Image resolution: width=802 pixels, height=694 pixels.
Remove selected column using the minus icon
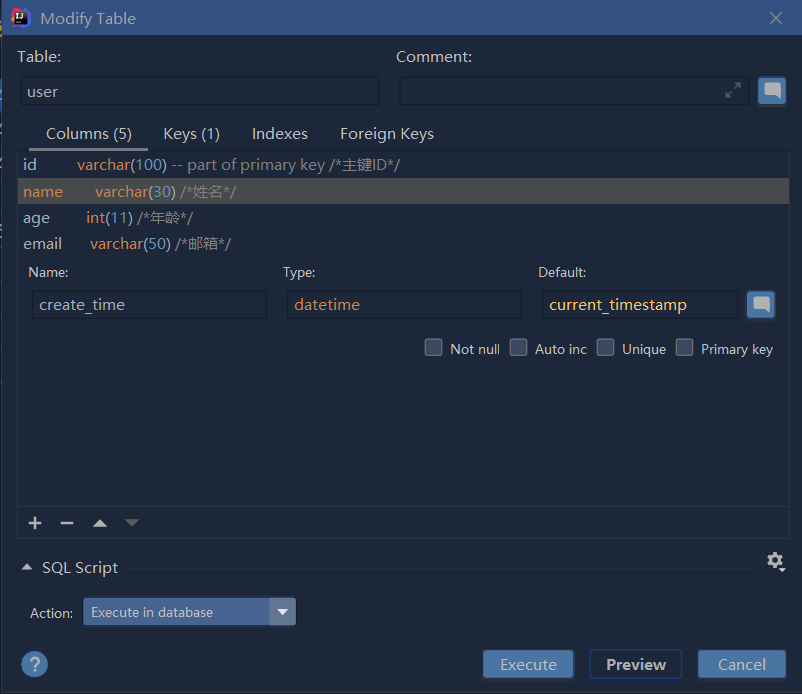point(66,522)
